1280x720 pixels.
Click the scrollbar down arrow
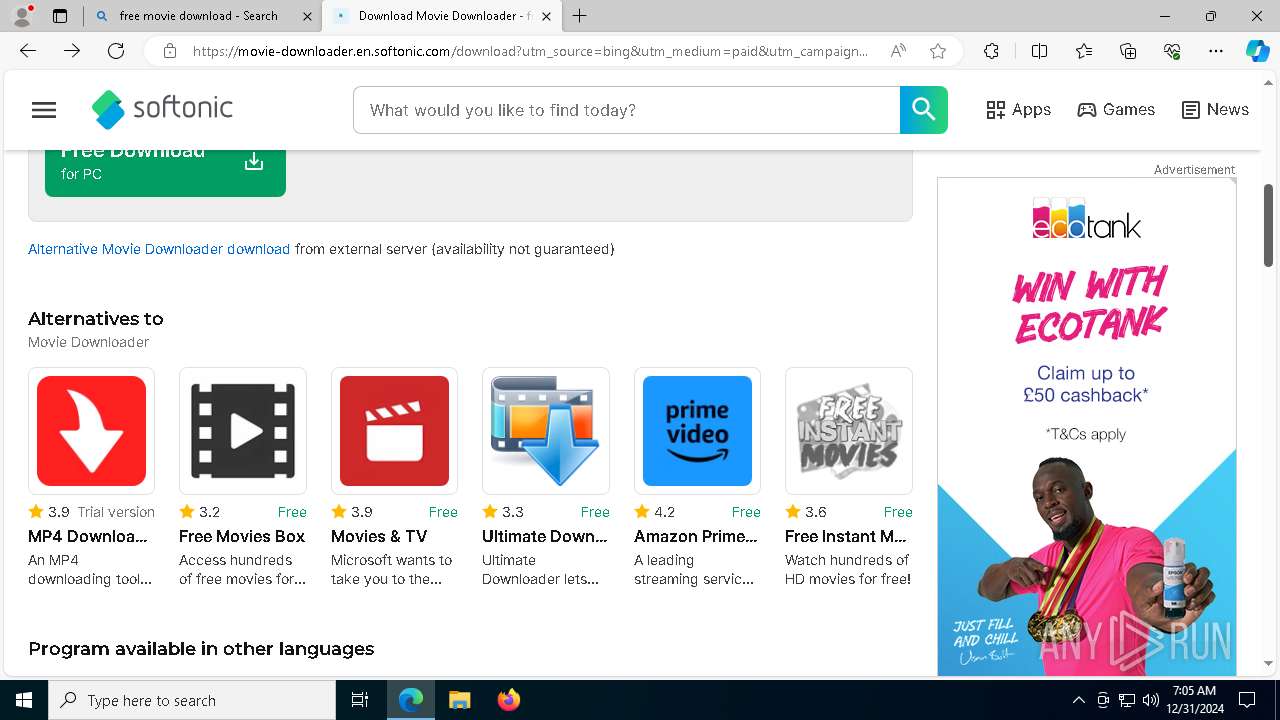coord(1269,663)
